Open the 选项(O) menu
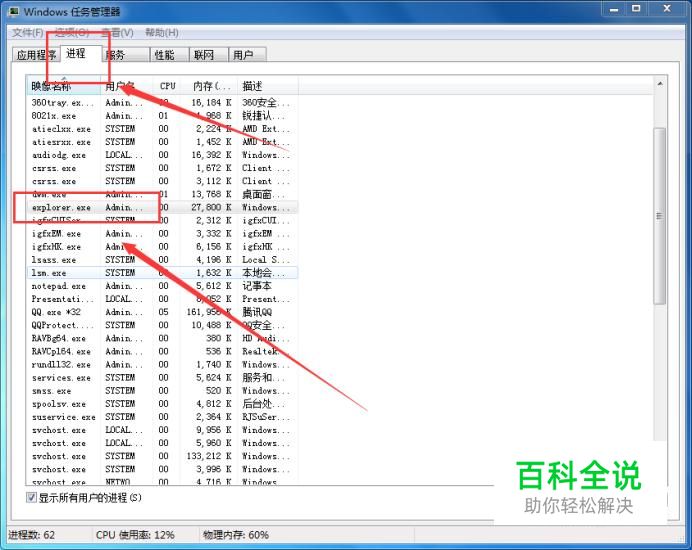 point(72,33)
